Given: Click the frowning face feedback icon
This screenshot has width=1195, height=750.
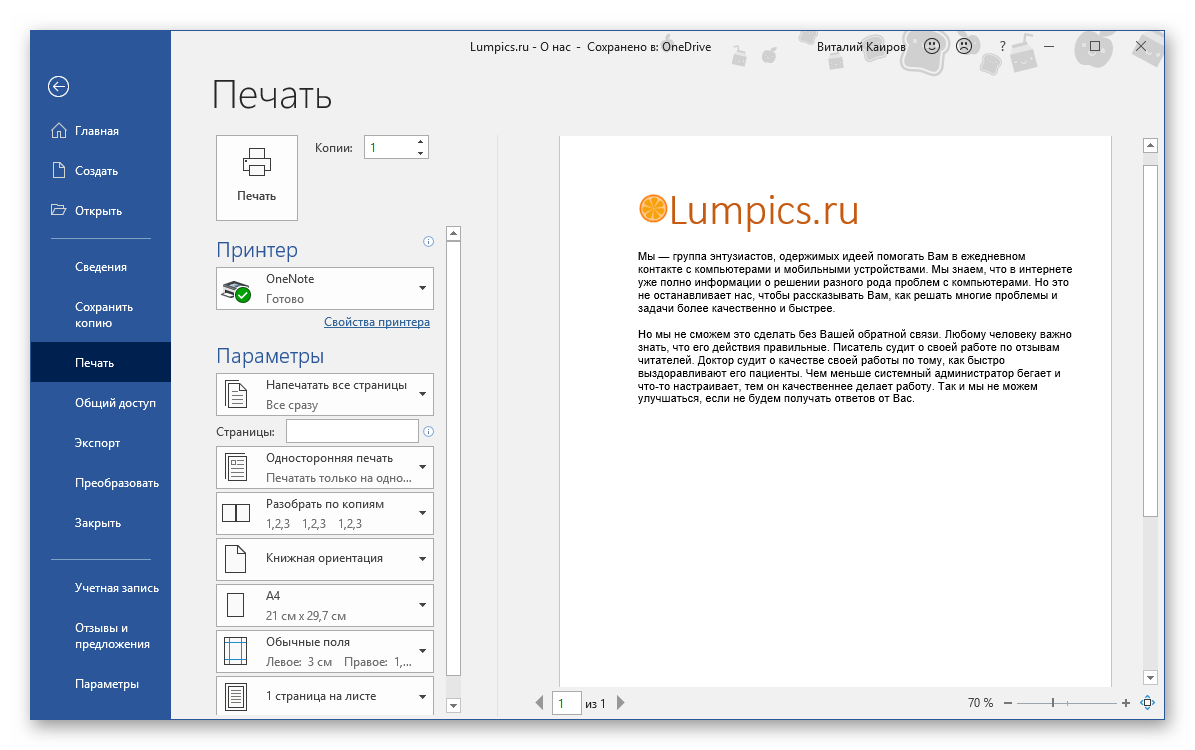Looking at the screenshot, I should click(x=963, y=46).
